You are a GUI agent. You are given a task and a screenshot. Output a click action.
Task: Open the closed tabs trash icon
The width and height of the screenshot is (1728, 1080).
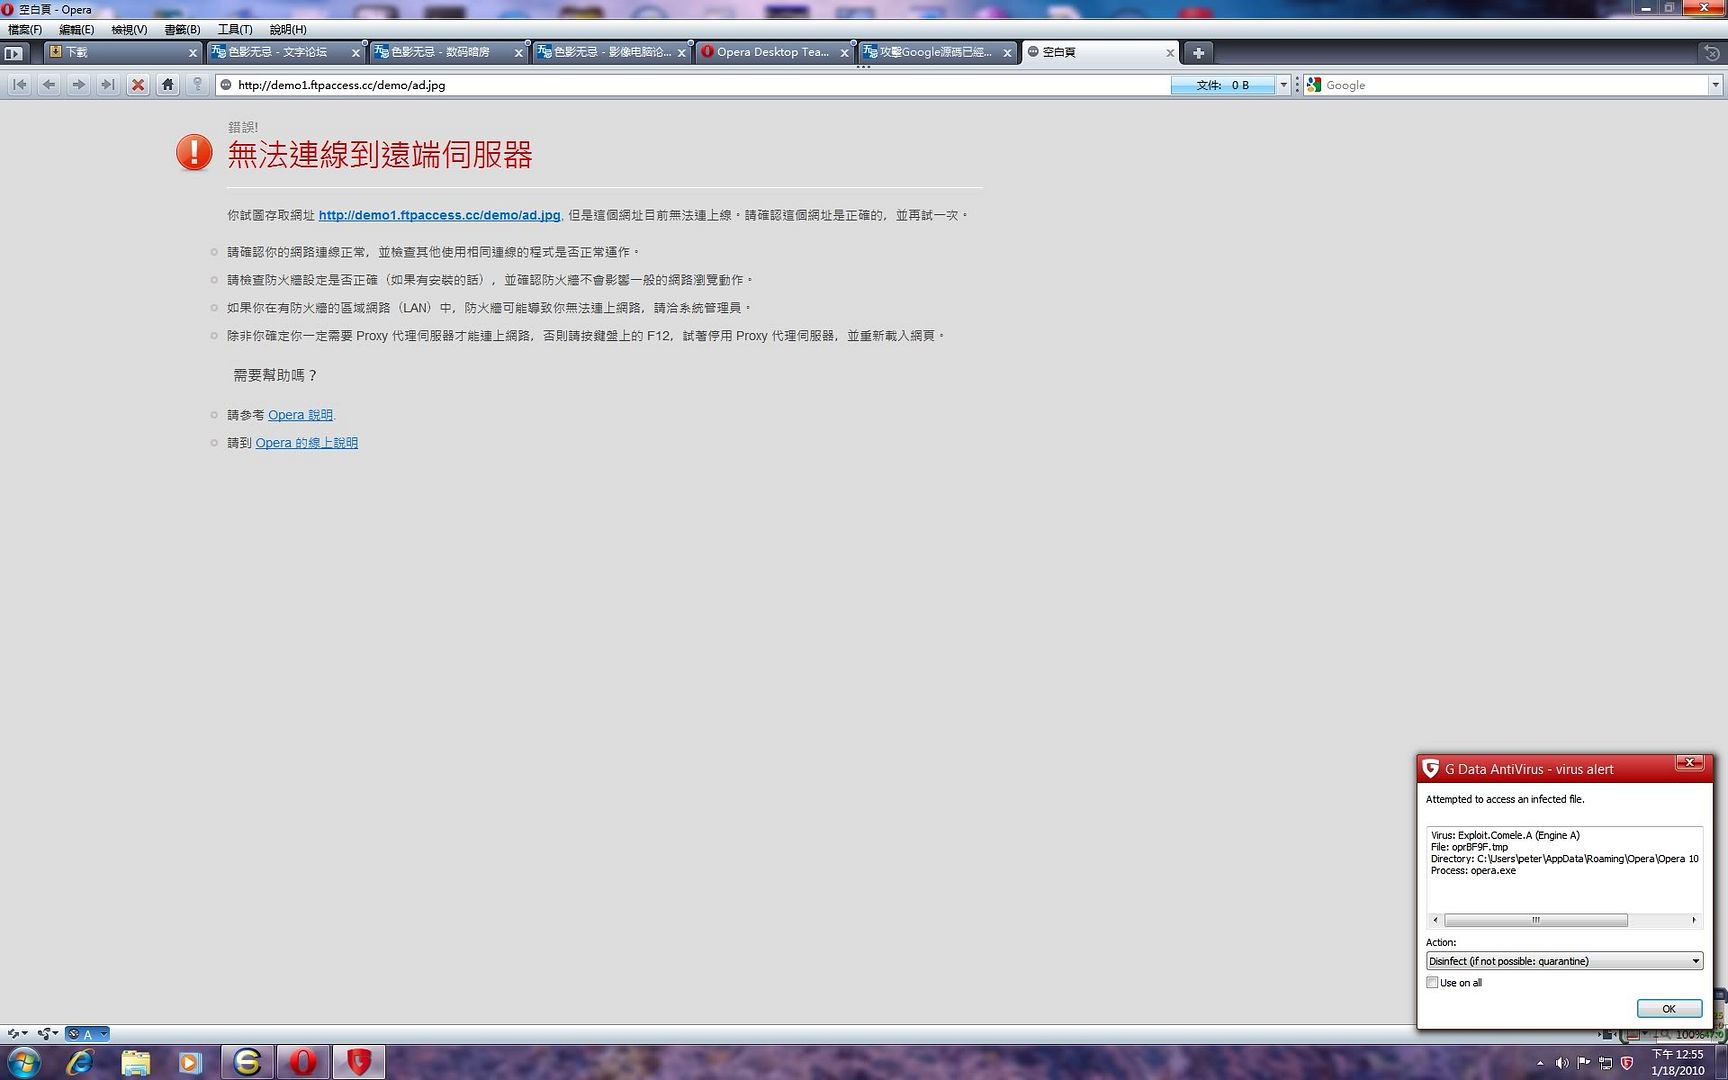(1711, 52)
